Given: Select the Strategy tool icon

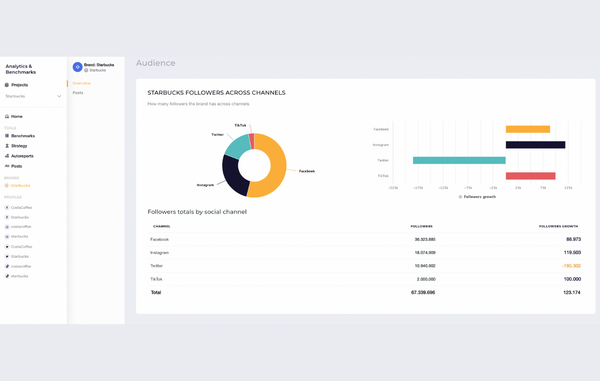Looking at the screenshot, I should 7,146.
